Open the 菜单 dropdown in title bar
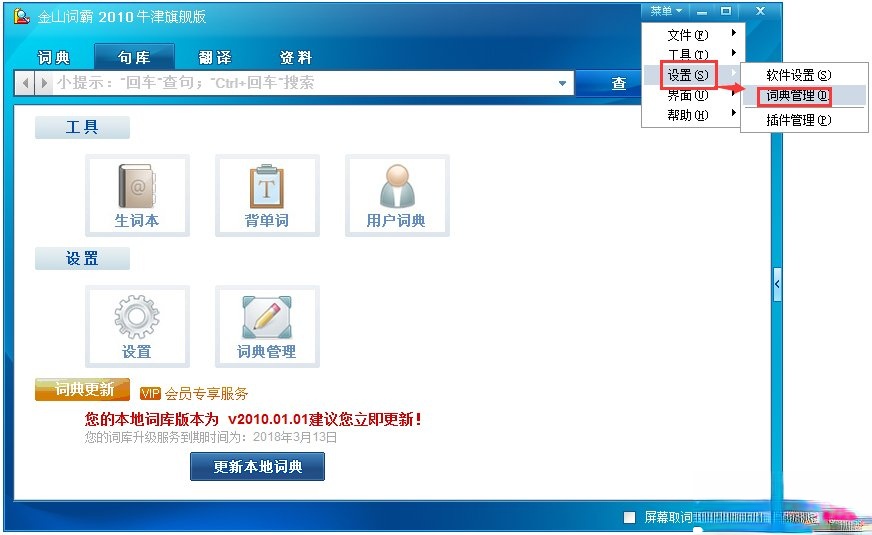Image resolution: width=872 pixels, height=535 pixels. pyautogui.click(x=666, y=11)
